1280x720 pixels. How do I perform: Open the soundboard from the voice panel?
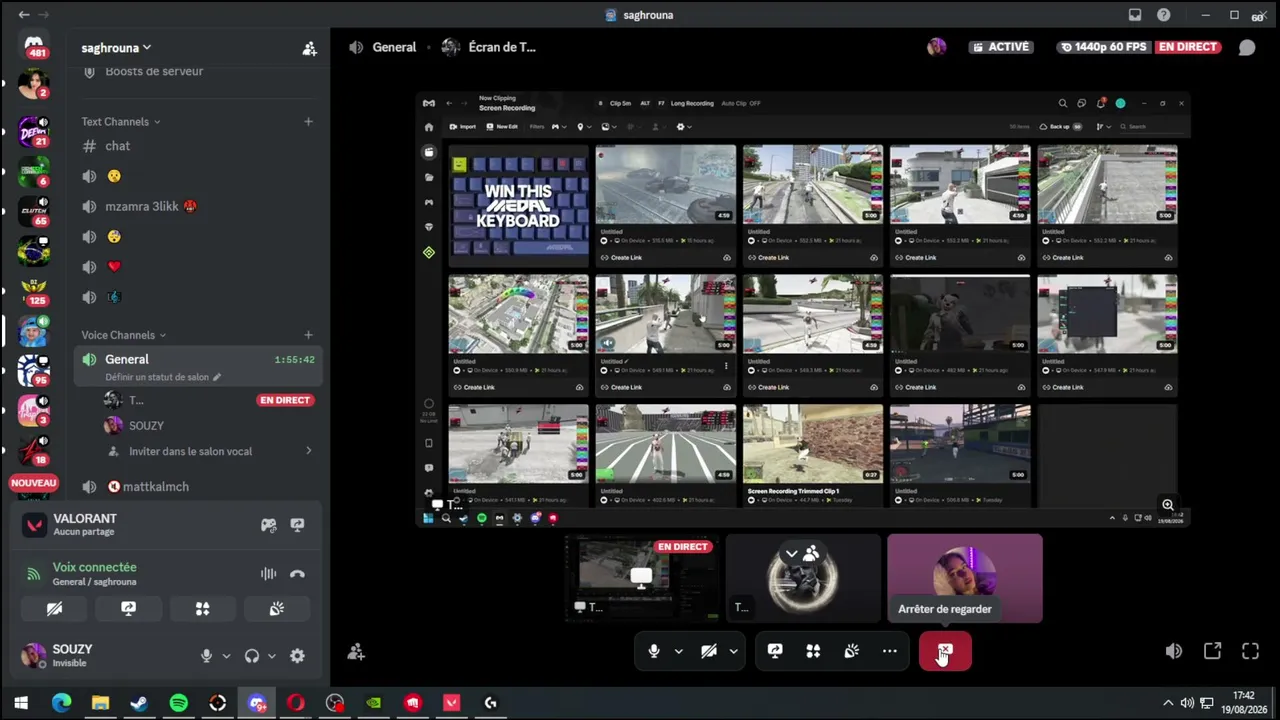click(277, 608)
